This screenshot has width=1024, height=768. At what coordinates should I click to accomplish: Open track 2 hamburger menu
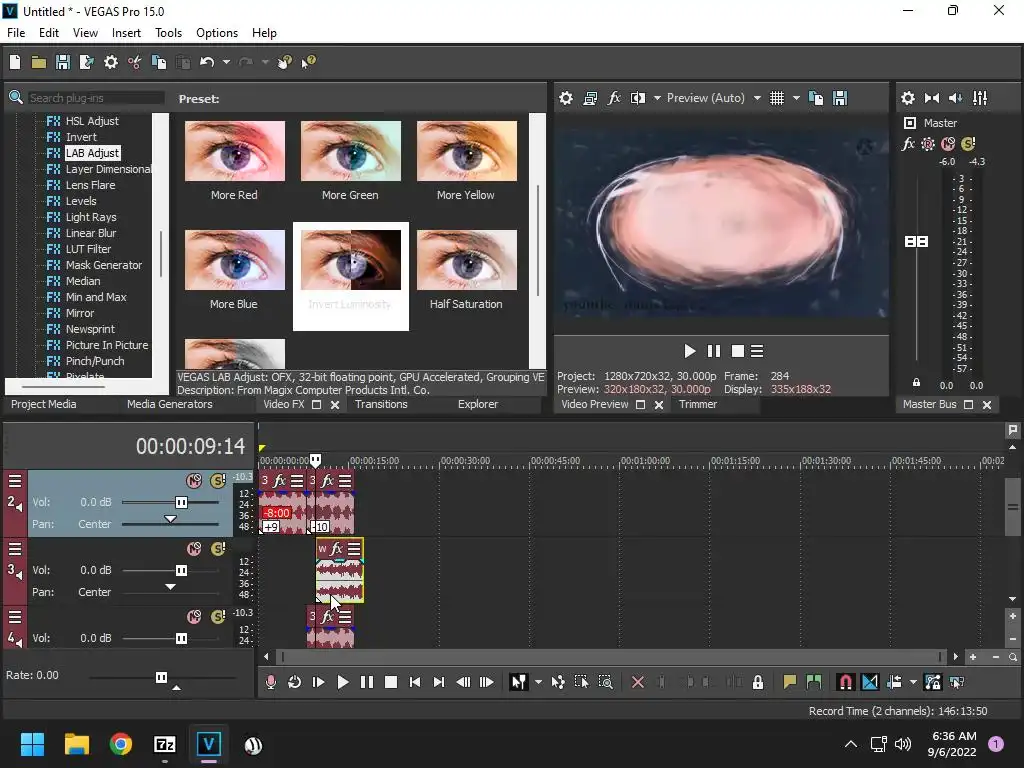coord(15,481)
